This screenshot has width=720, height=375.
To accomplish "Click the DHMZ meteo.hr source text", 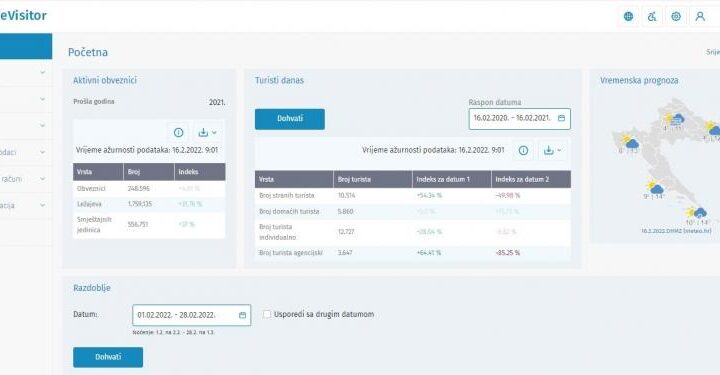I will click(x=676, y=231).
